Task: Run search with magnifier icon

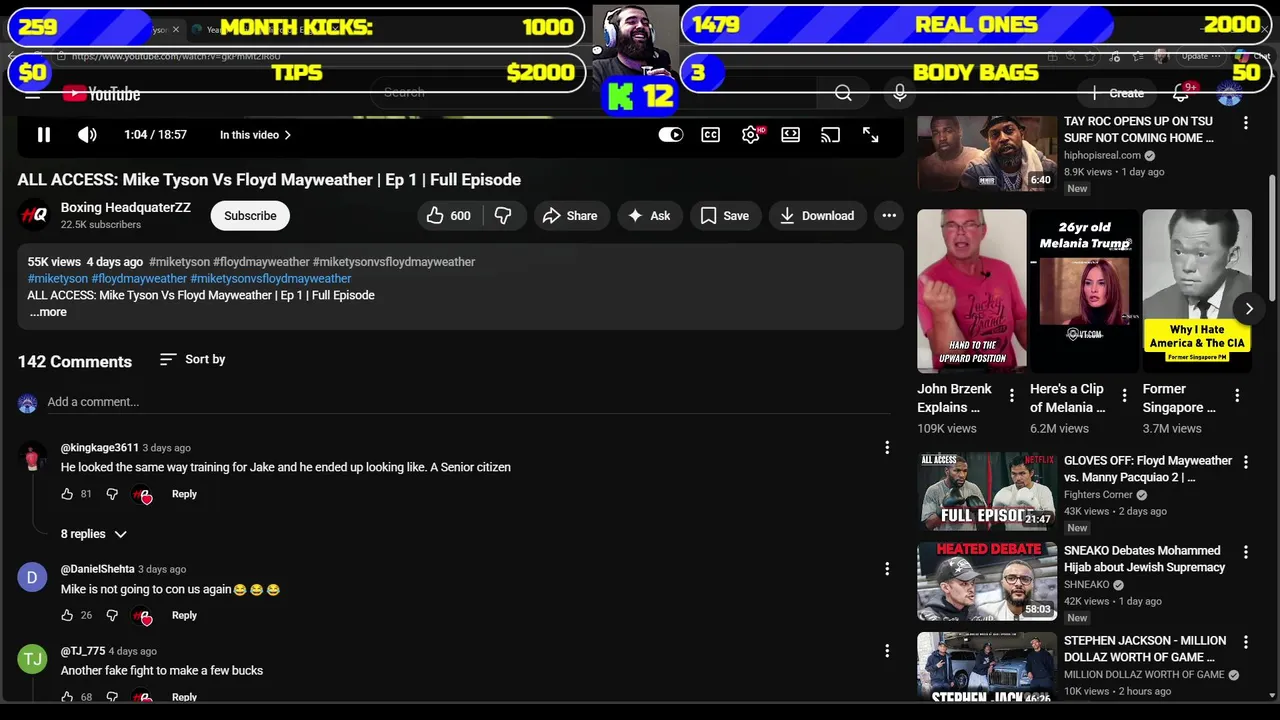Action: click(x=843, y=93)
